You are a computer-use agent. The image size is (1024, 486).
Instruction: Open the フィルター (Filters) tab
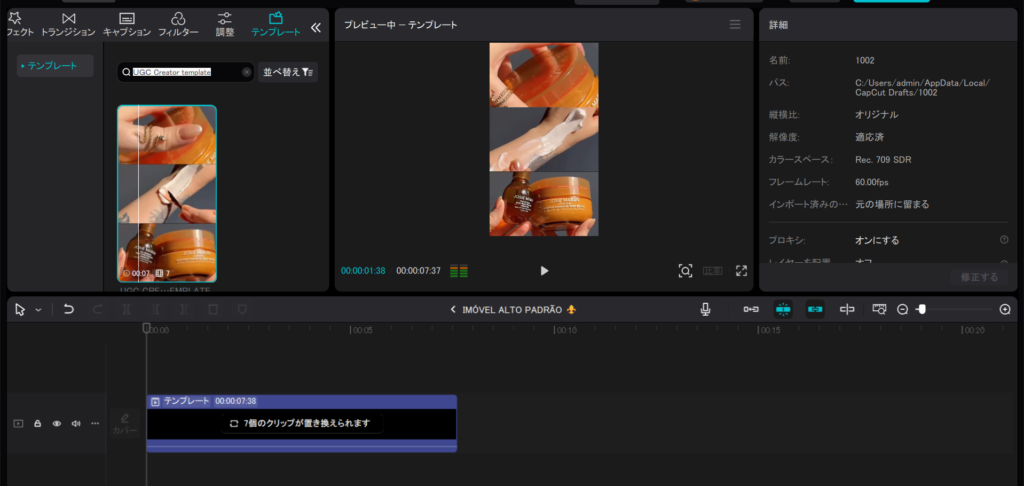point(178,24)
